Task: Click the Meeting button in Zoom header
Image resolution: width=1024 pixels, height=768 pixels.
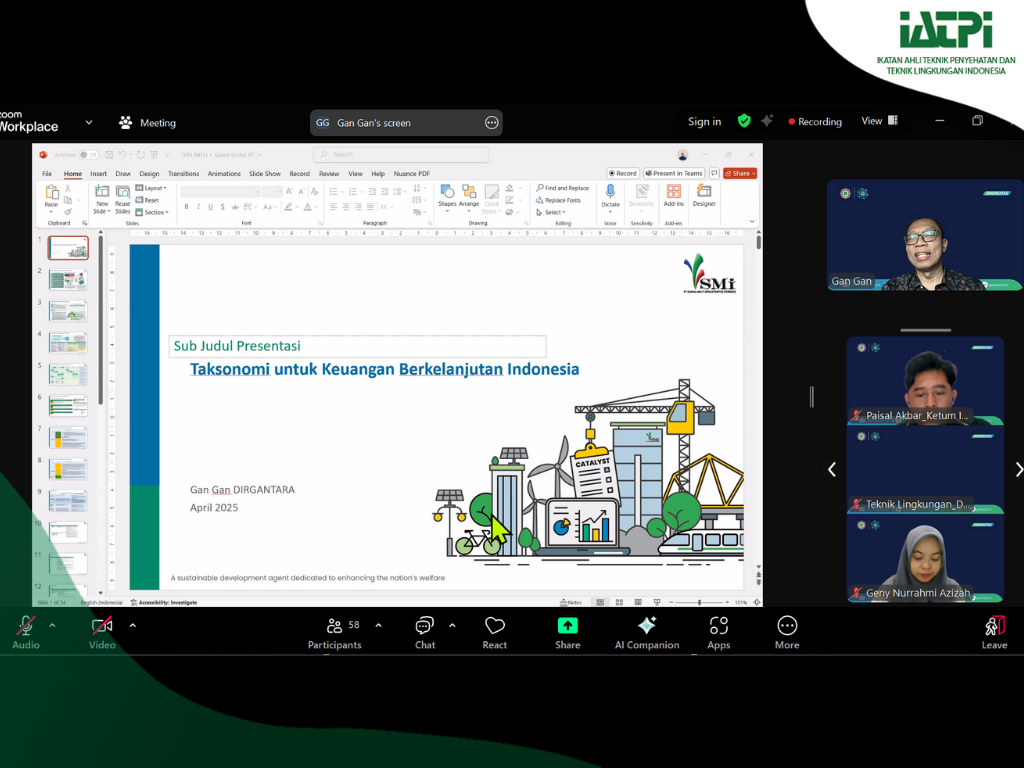Action: click(147, 122)
